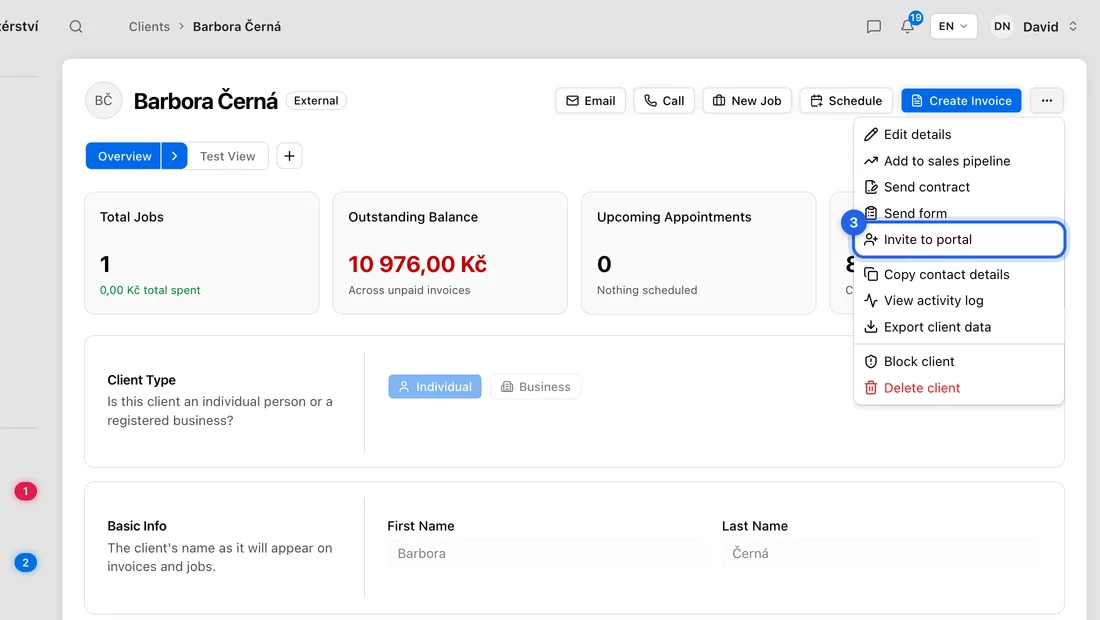Choose Invite to portal from menu
The width and height of the screenshot is (1100, 620).
pos(959,240)
